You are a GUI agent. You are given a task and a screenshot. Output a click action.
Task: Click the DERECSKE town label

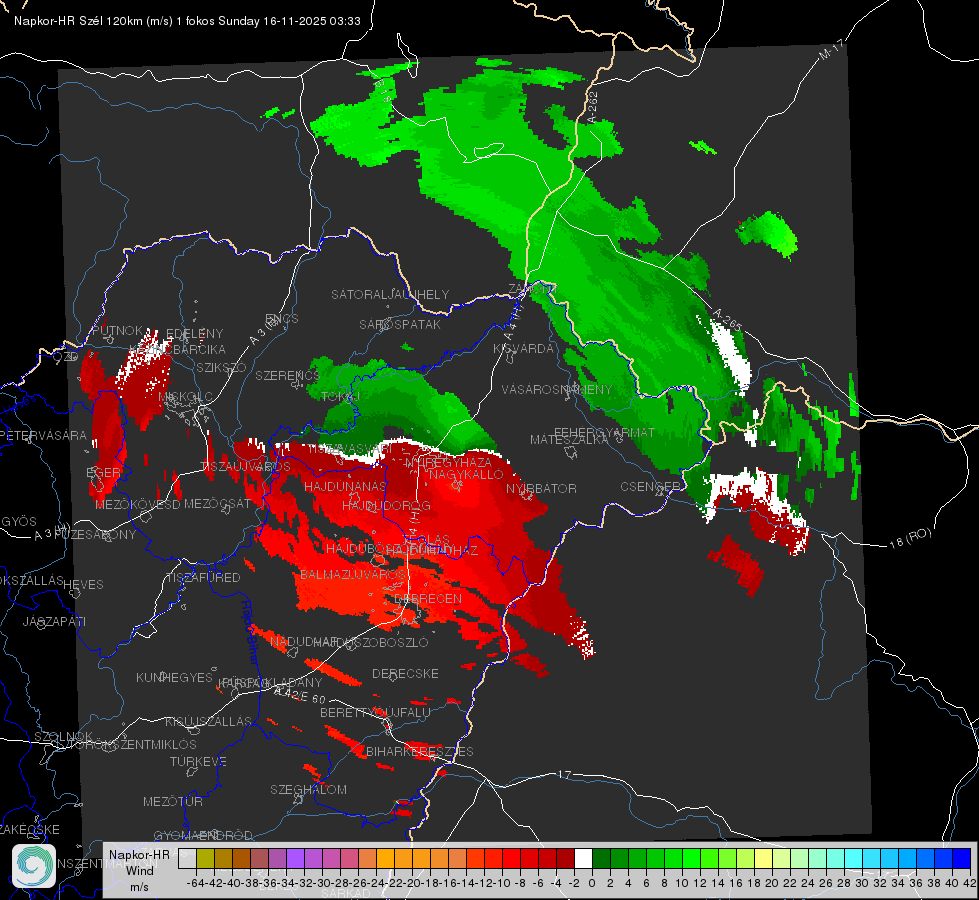coord(405,674)
